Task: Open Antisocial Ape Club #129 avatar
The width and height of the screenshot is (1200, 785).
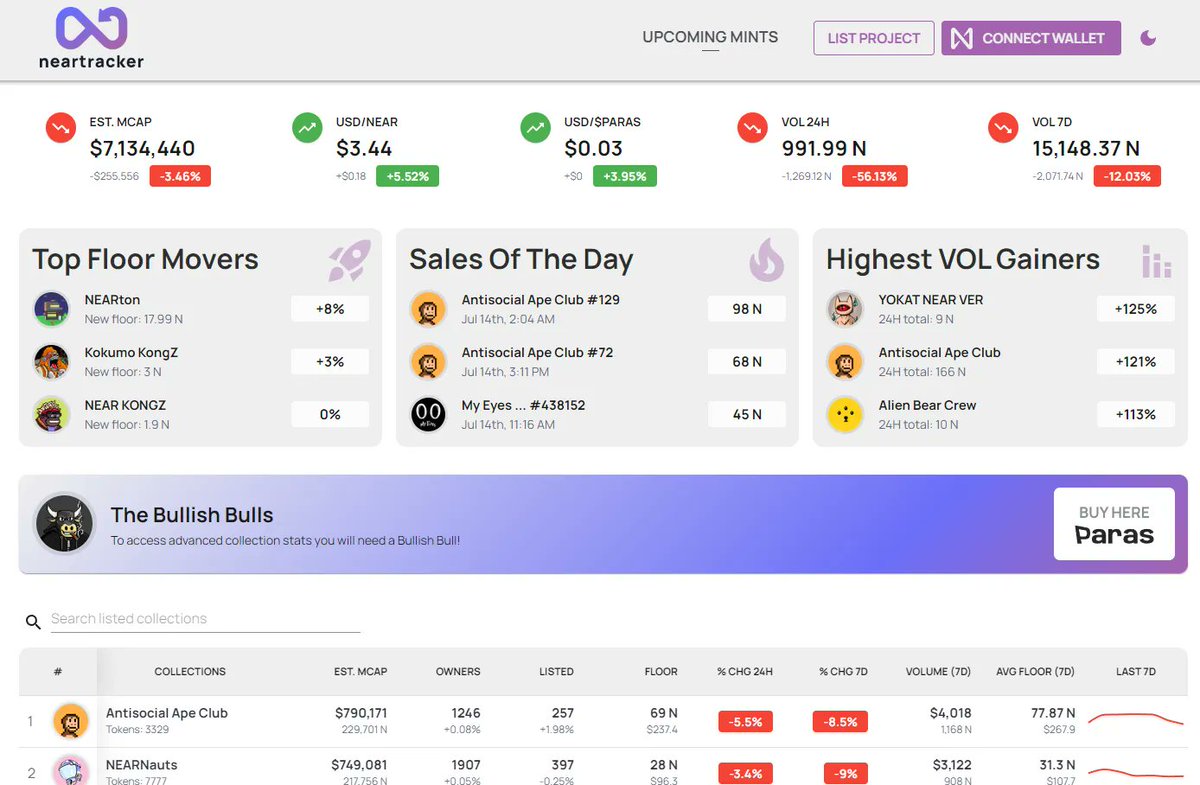Action: coord(429,309)
